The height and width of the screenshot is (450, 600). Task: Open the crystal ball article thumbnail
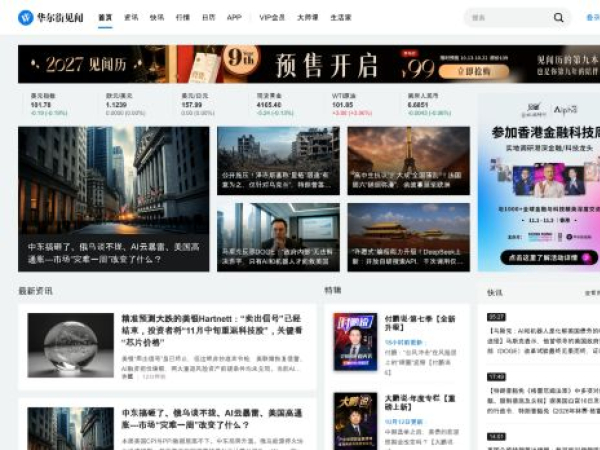(x=70, y=345)
